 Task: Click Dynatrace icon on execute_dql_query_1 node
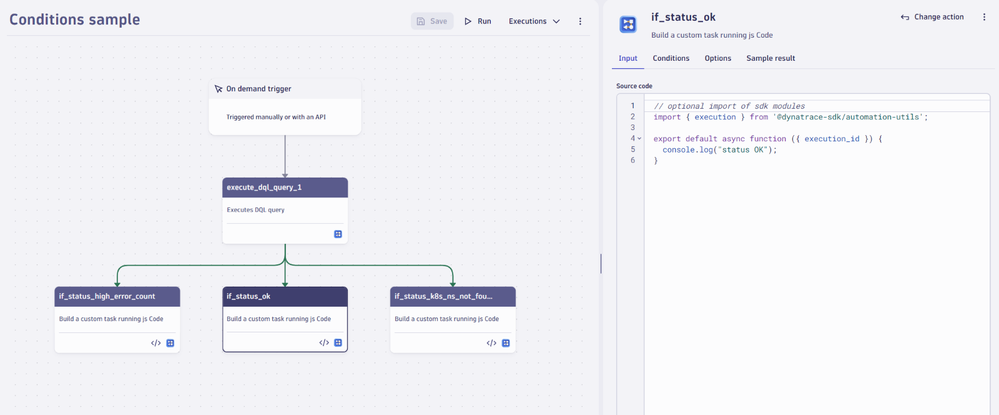[338, 234]
